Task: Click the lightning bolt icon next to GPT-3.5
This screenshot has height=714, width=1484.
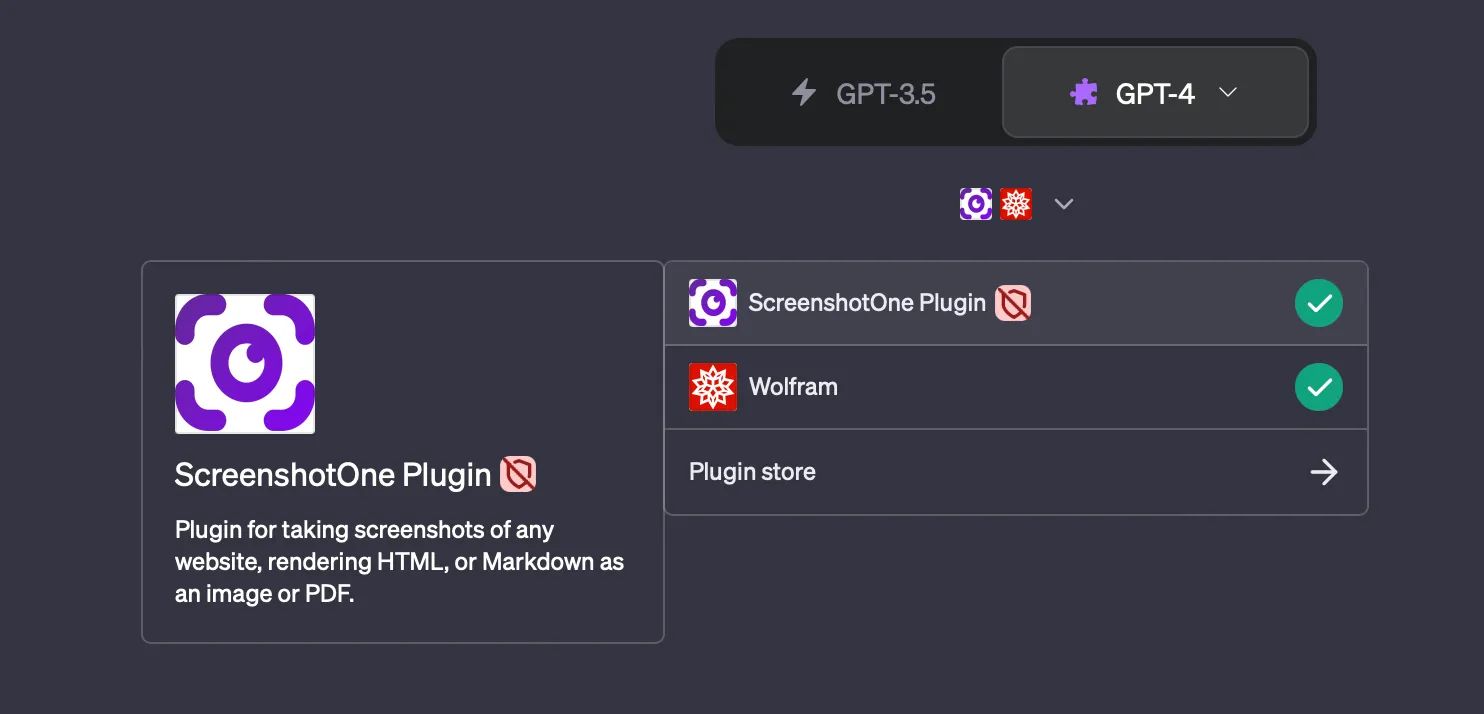Action: click(x=803, y=93)
